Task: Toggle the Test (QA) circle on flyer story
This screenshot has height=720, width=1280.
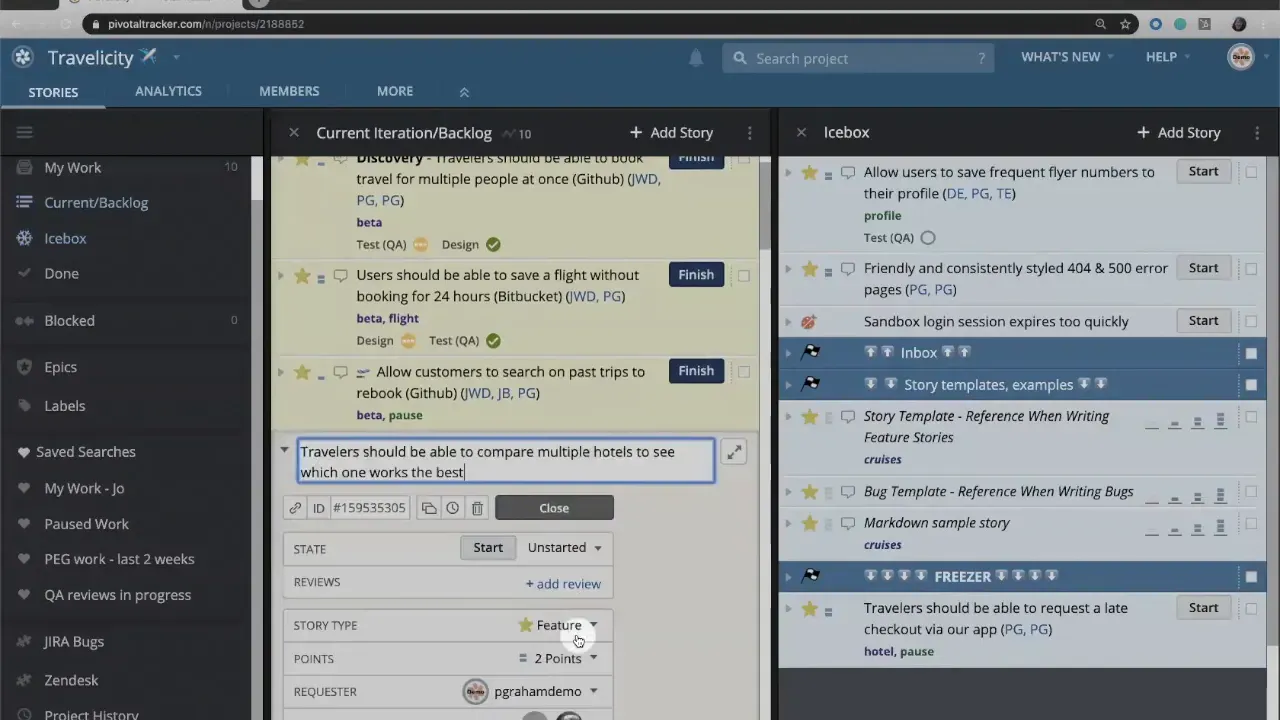Action: 927,237
